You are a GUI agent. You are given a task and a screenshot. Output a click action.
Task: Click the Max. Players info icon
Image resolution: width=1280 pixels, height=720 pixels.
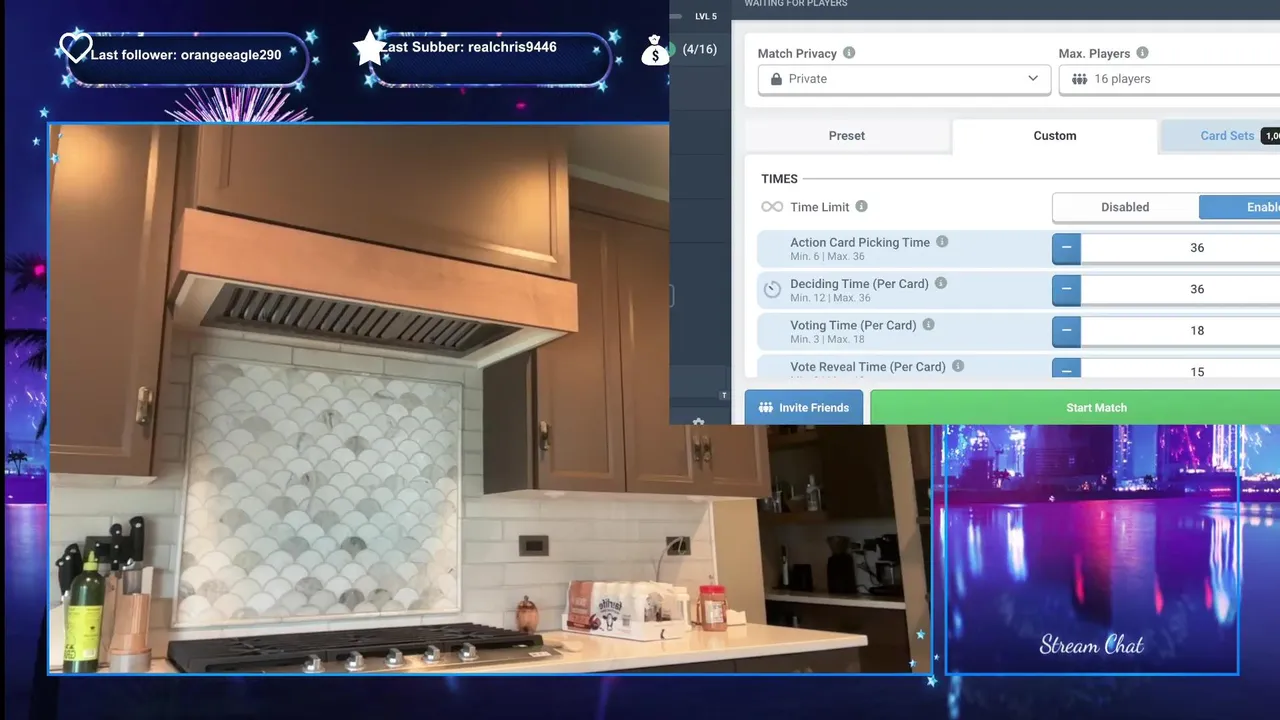tap(1142, 53)
